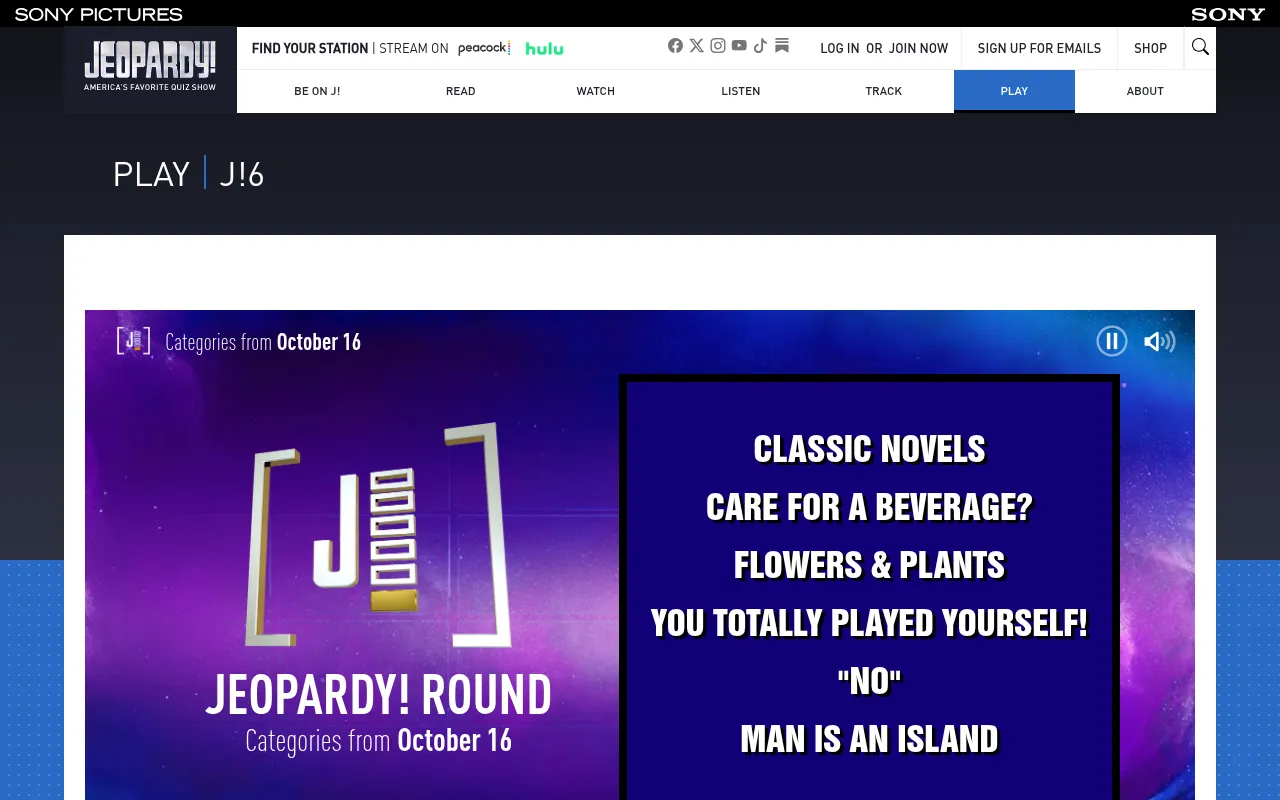Image resolution: width=1280 pixels, height=800 pixels.
Task: Open the TikTok social icon
Action: (x=760, y=45)
